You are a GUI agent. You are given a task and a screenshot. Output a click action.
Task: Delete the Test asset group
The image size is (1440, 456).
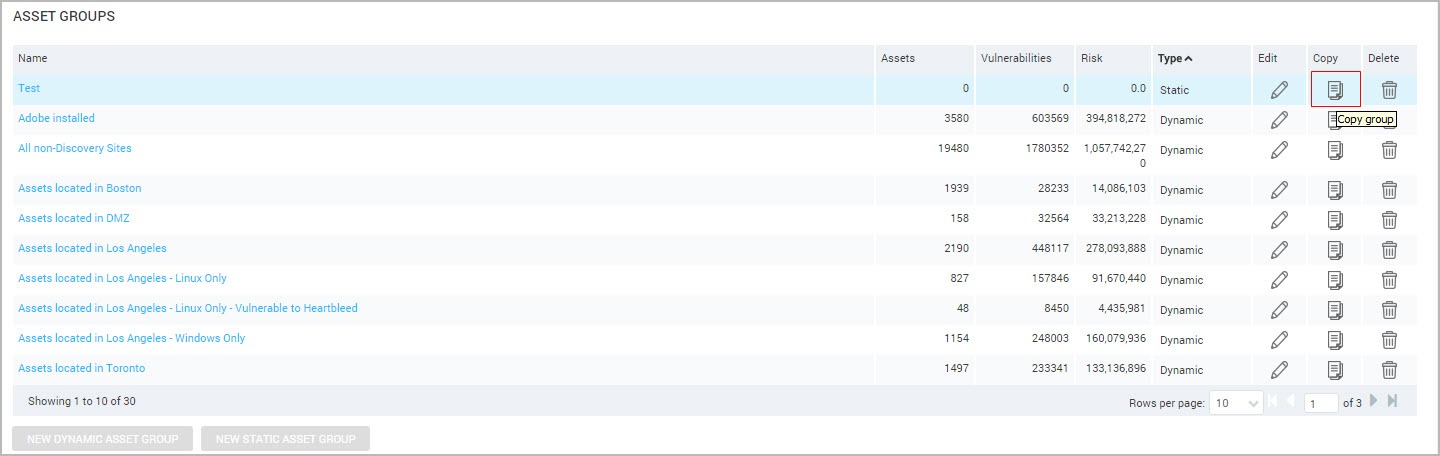pos(1389,90)
